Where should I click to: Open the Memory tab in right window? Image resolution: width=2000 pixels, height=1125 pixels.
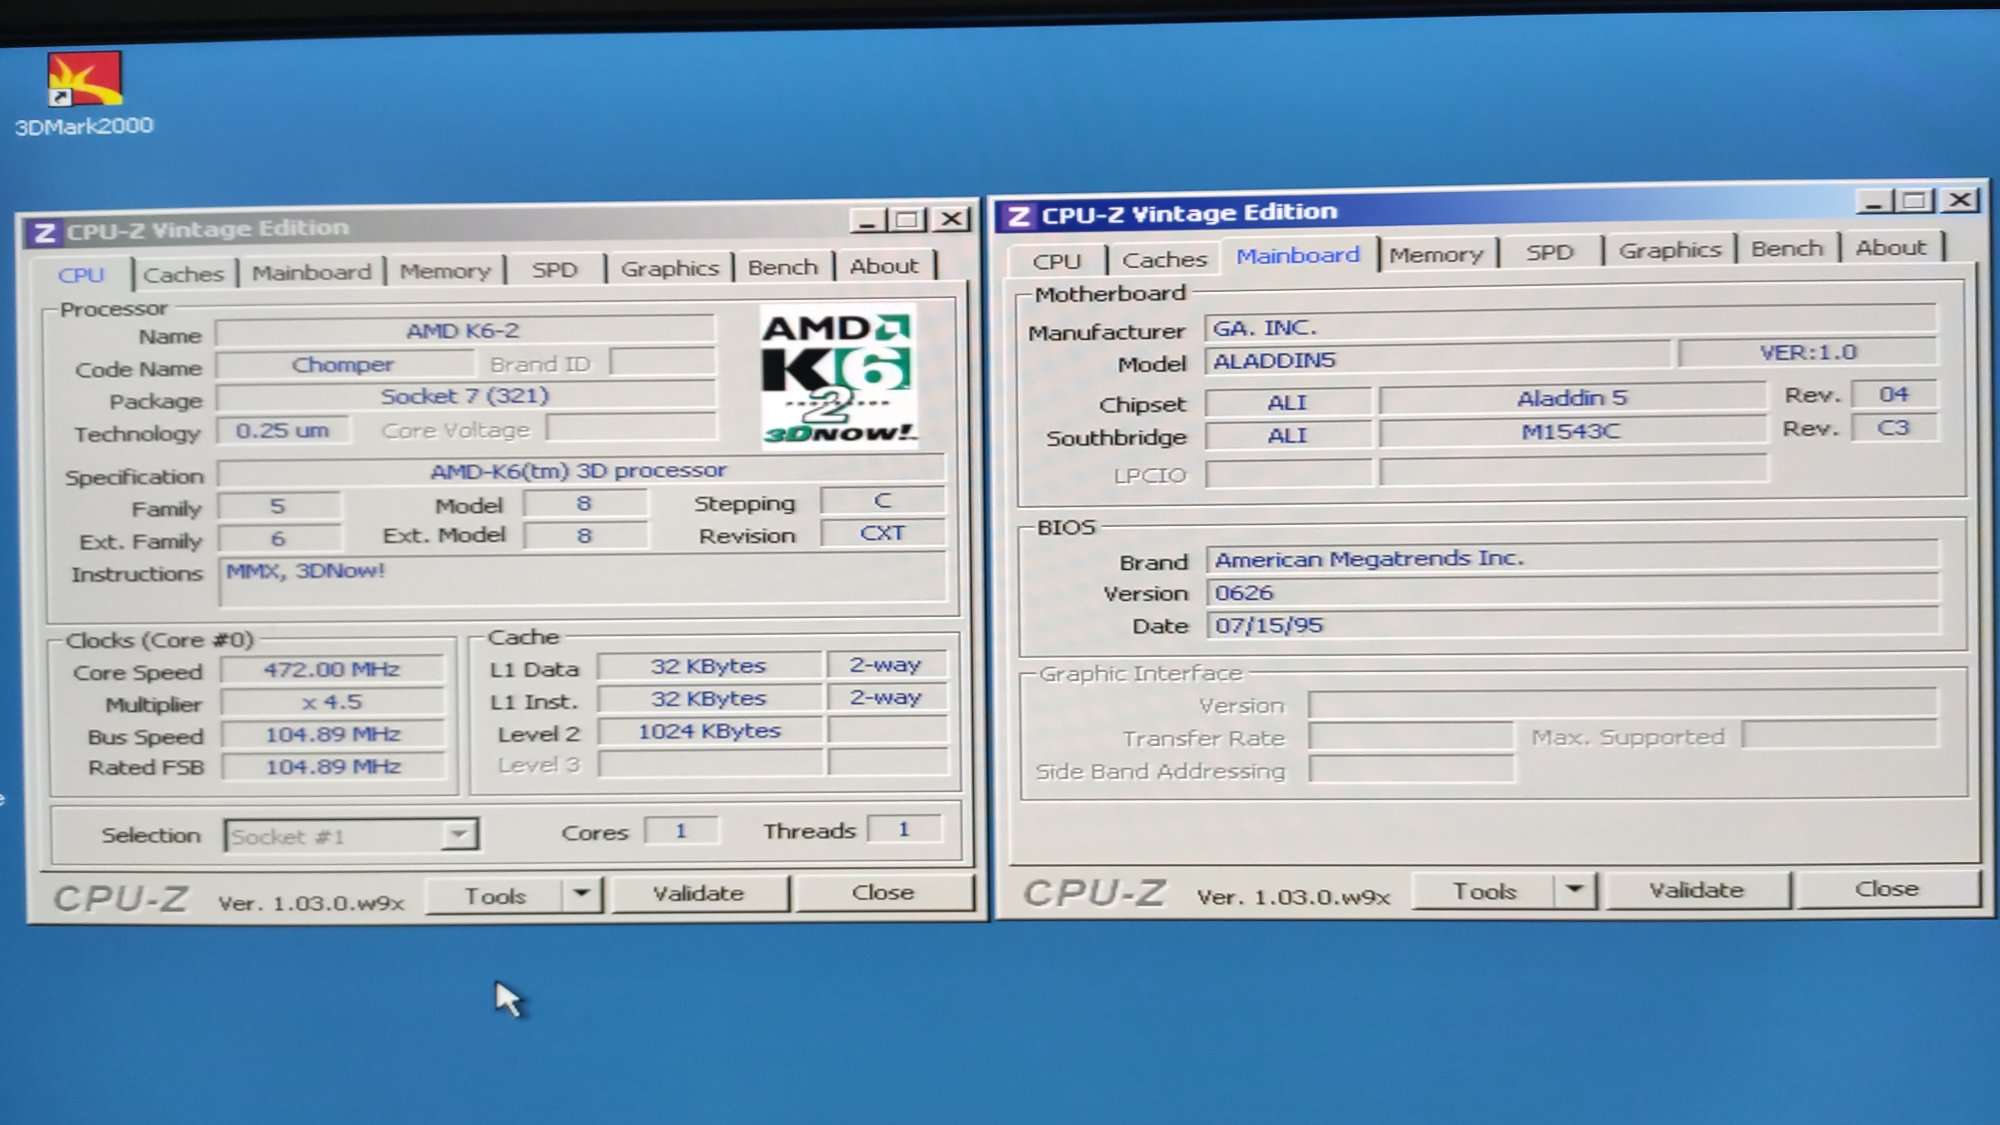(x=1436, y=254)
